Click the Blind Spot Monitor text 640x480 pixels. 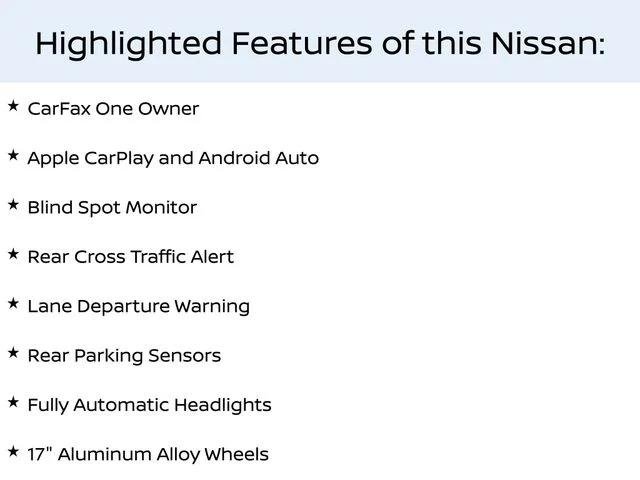112,208
